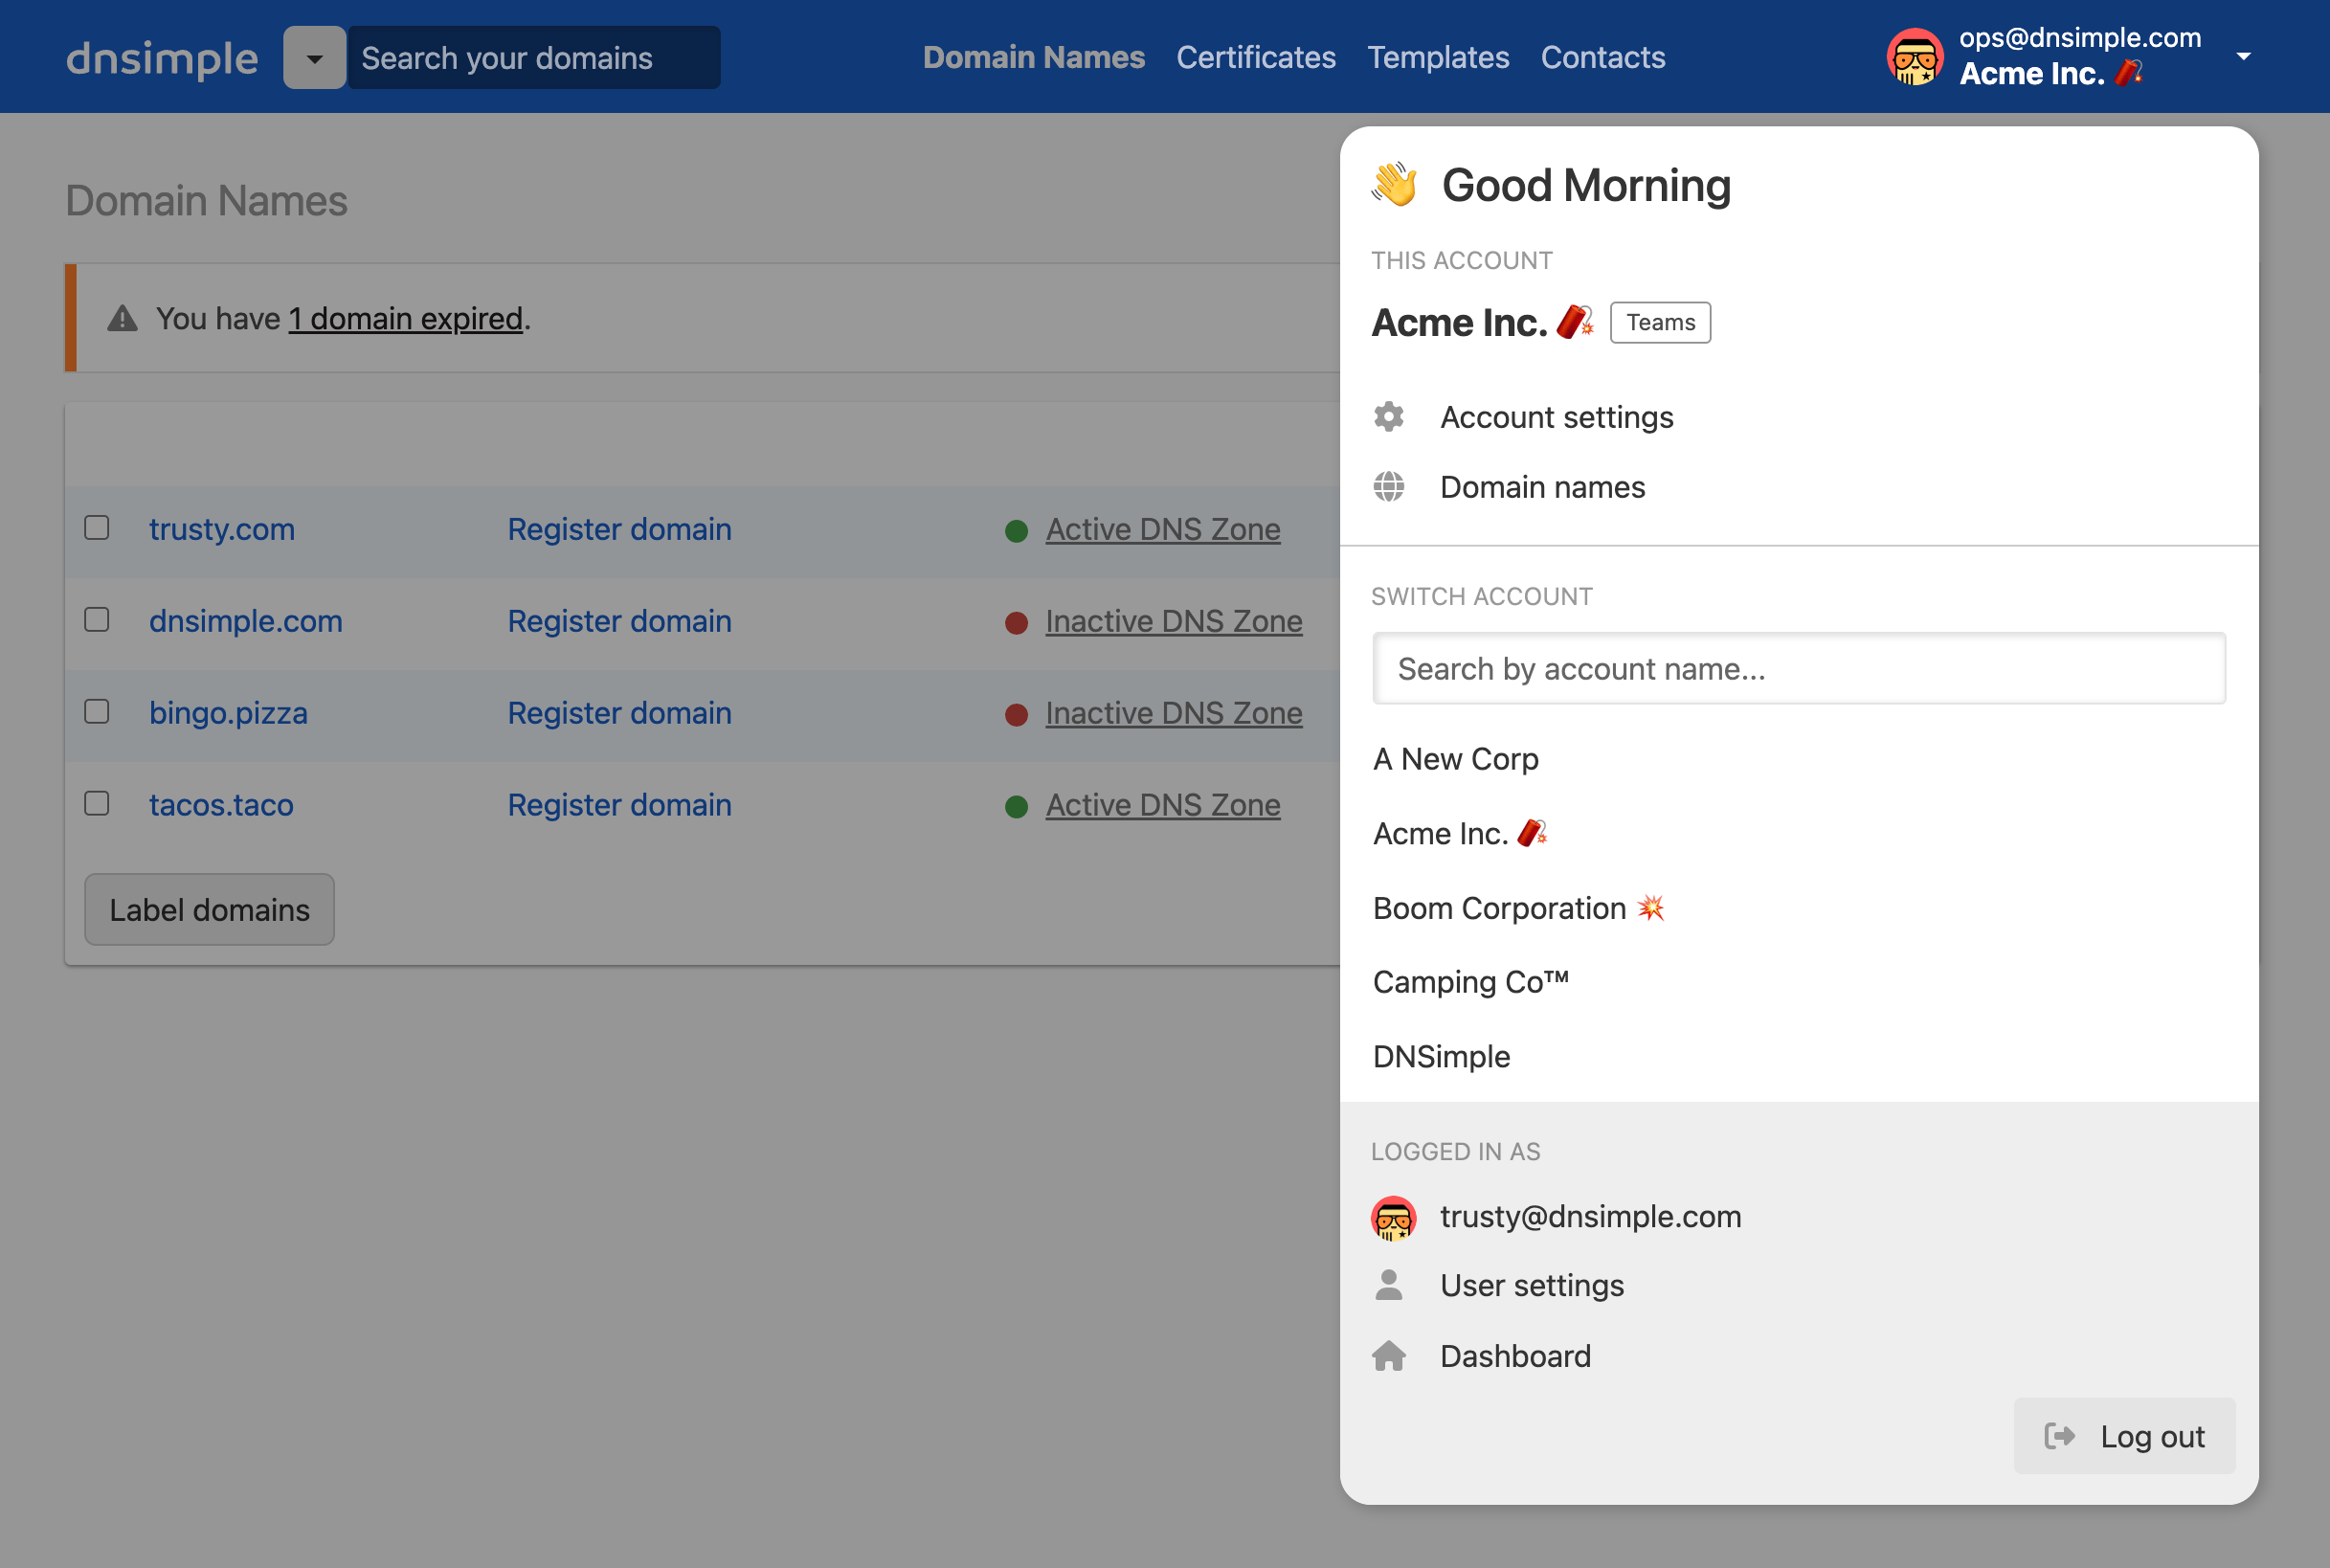
Task: Open Inactive DNS Zone for dnsimple.com
Action: (x=1173, y=621)
